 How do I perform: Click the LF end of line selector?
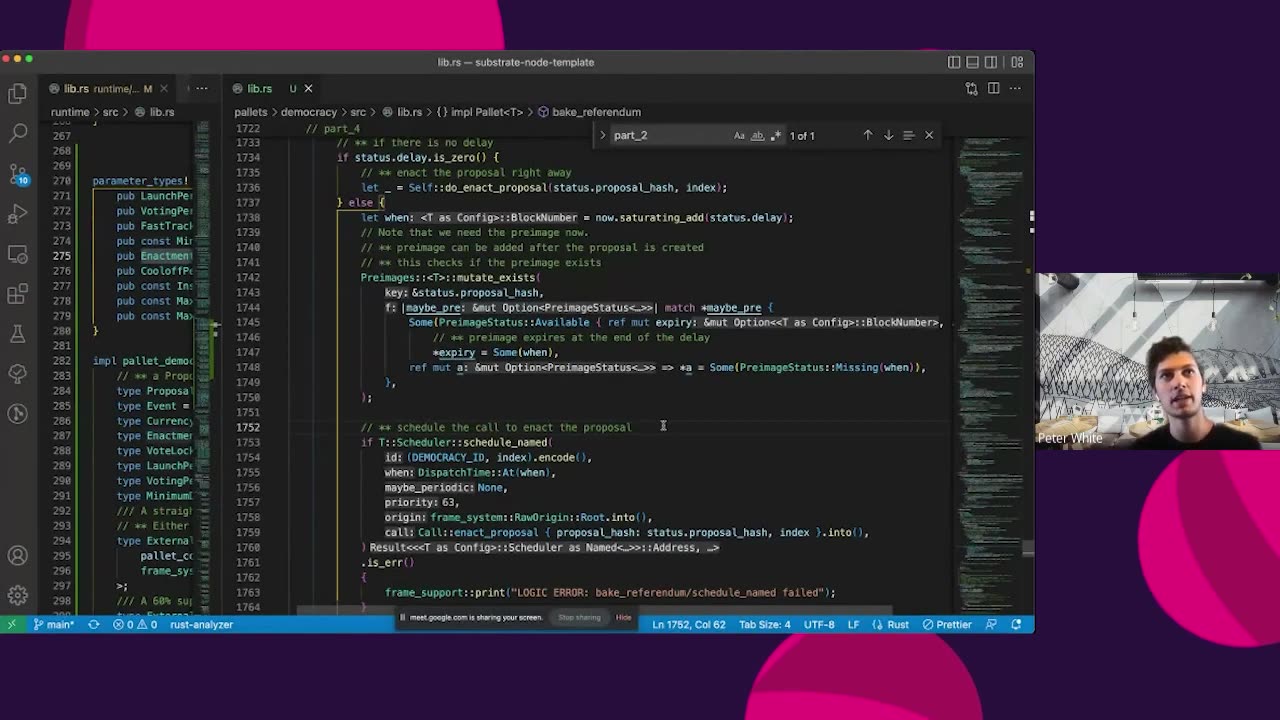pyautogui.click(x=854, y=624)
